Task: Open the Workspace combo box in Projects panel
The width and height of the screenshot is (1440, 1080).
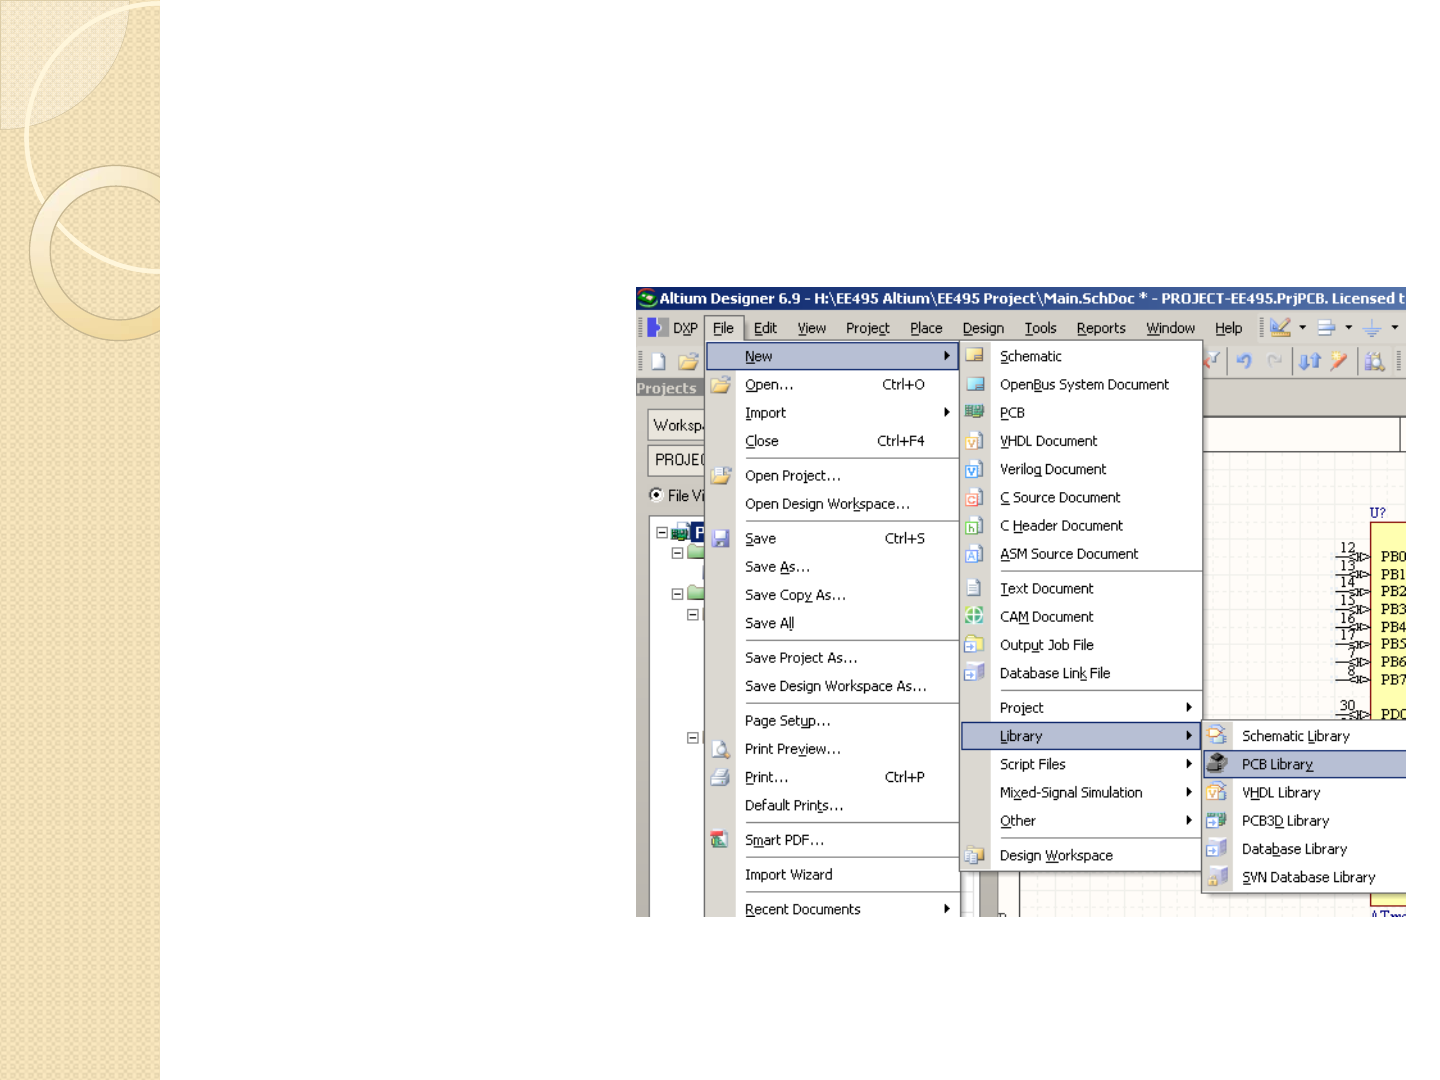Action: (676, 425)
